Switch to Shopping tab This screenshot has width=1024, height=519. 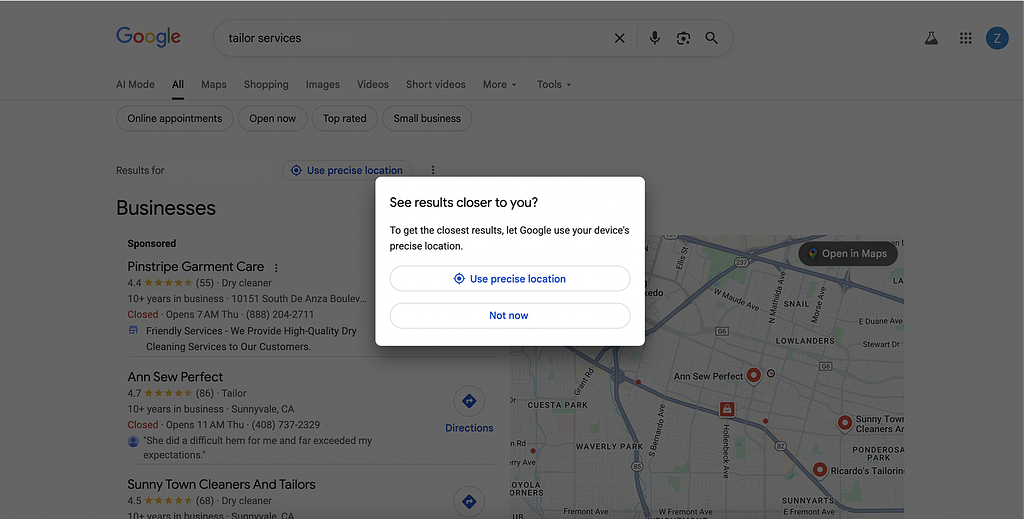click(x=266, y=84)
